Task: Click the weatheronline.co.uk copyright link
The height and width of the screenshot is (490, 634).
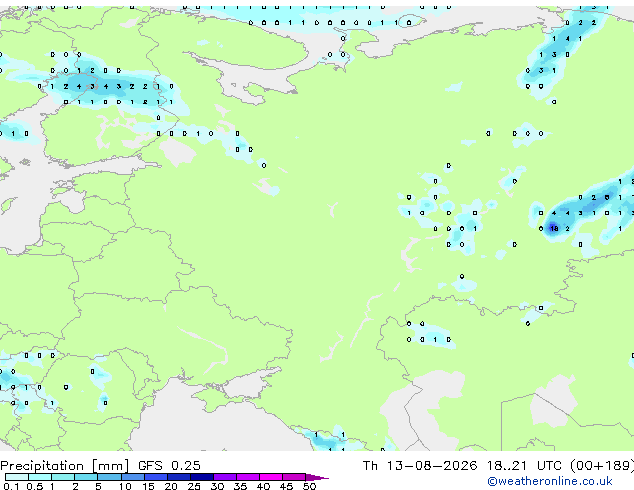Action: tap(550, 481)
